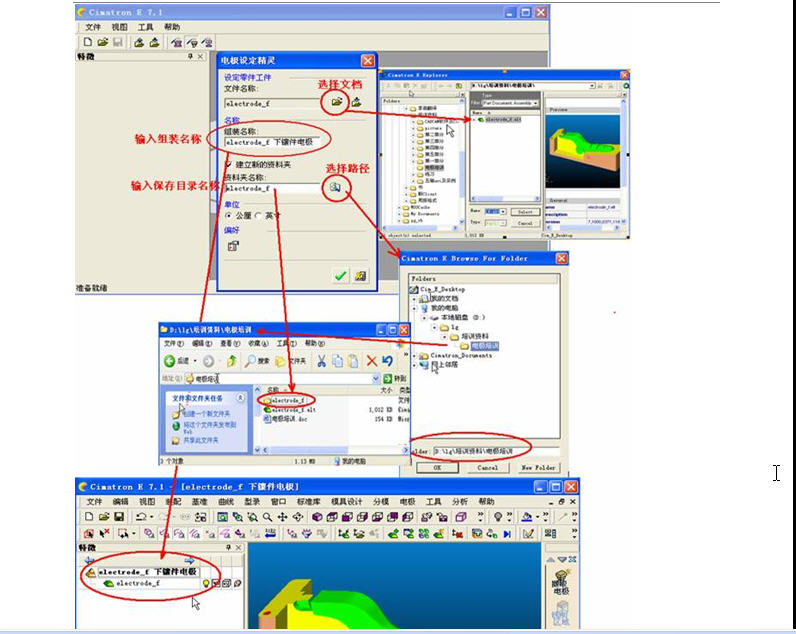The width and height of the screenshot is (796, 634).
Task: Open the 模具设计 menu in the bottom Cimatron window
Action: click(347, 502)
